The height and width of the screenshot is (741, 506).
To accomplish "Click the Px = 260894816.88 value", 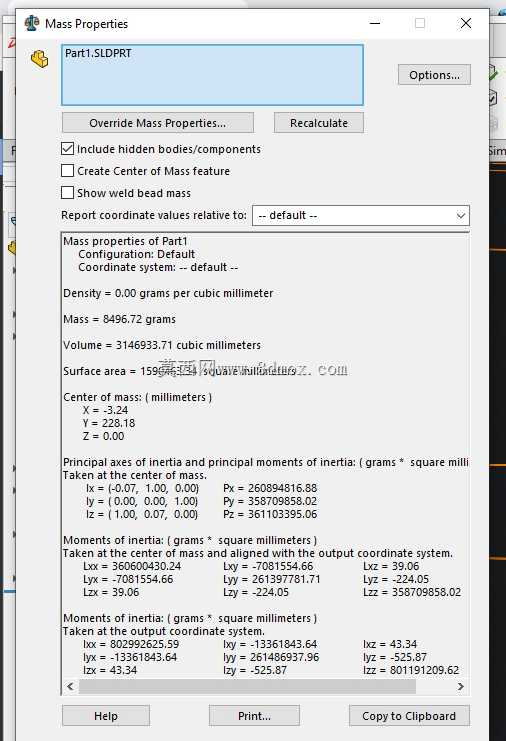I will point(270,488).
